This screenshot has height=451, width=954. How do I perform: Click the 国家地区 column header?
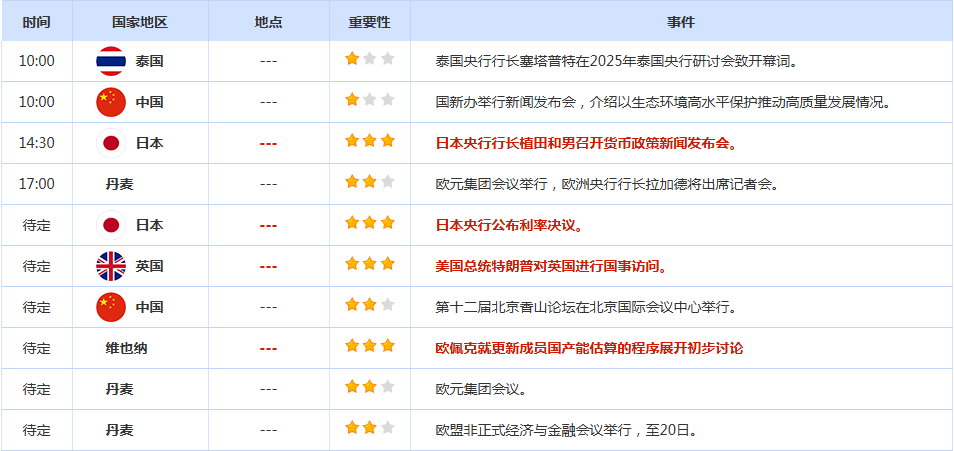[x=140, y=21]
